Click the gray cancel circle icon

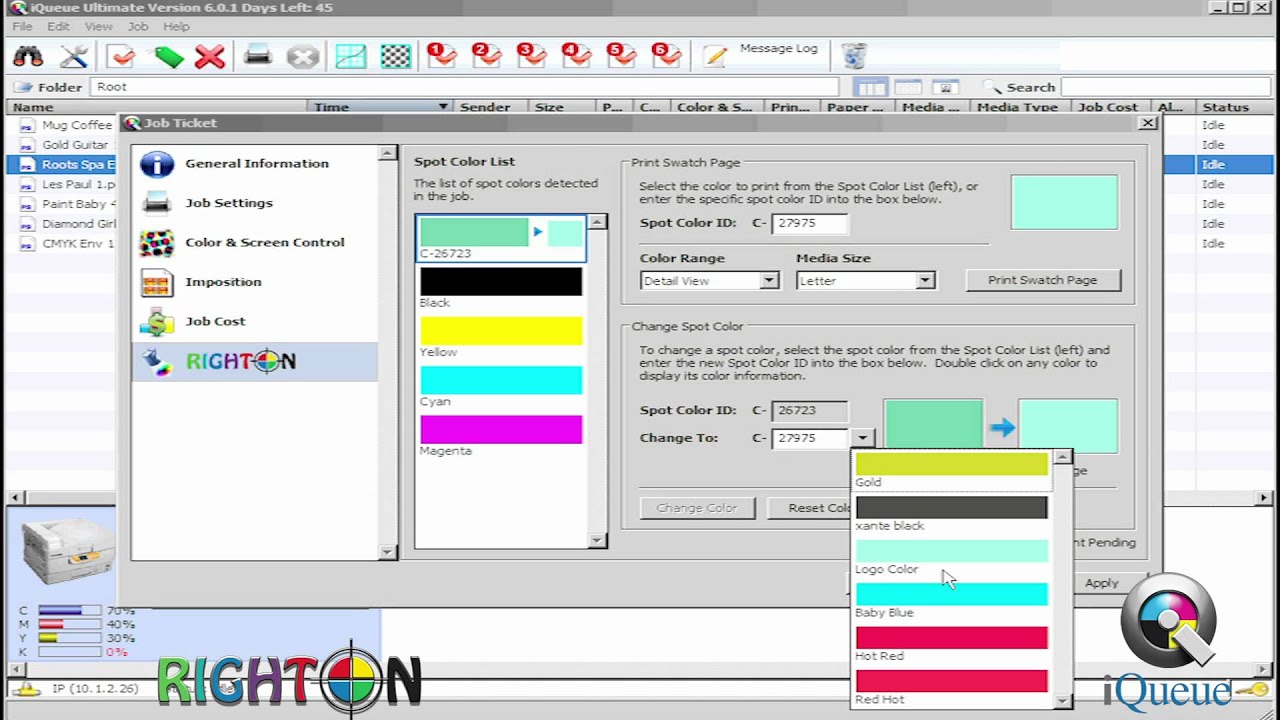tap(303, 56)
